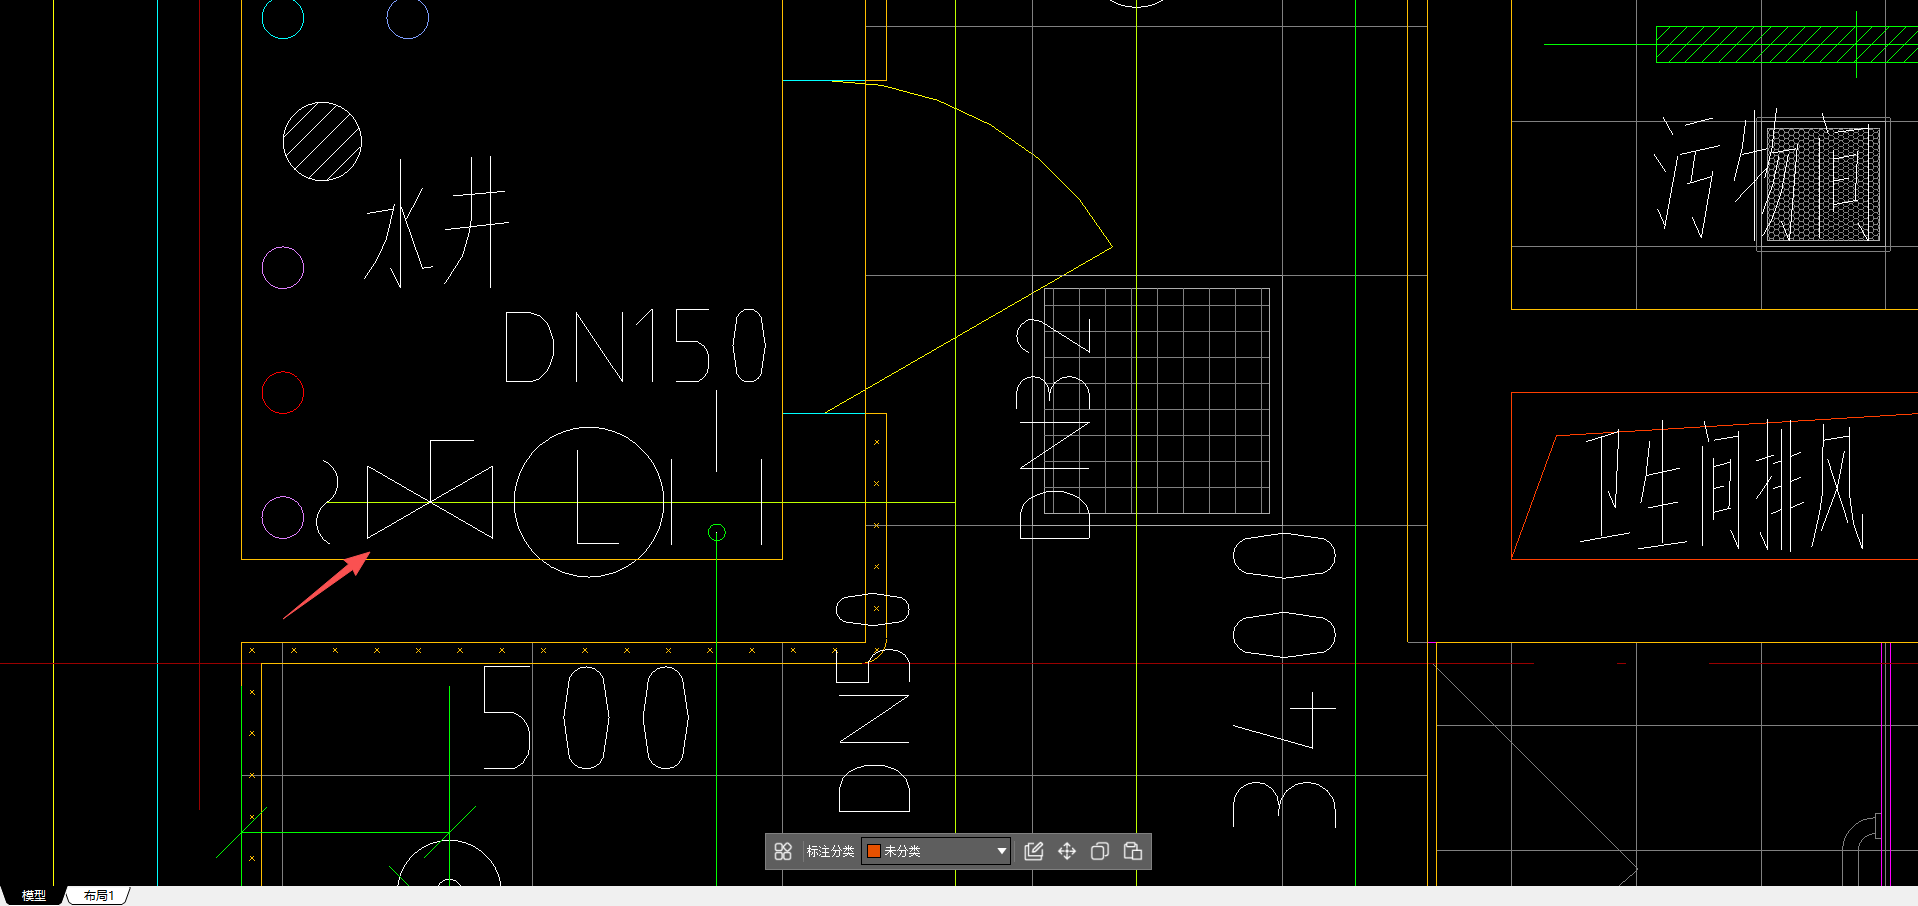The width and height of the screenshot is (1918, 906).
Task: Click the 标注分类 label in the toolbar
Action: click(830, 851)
